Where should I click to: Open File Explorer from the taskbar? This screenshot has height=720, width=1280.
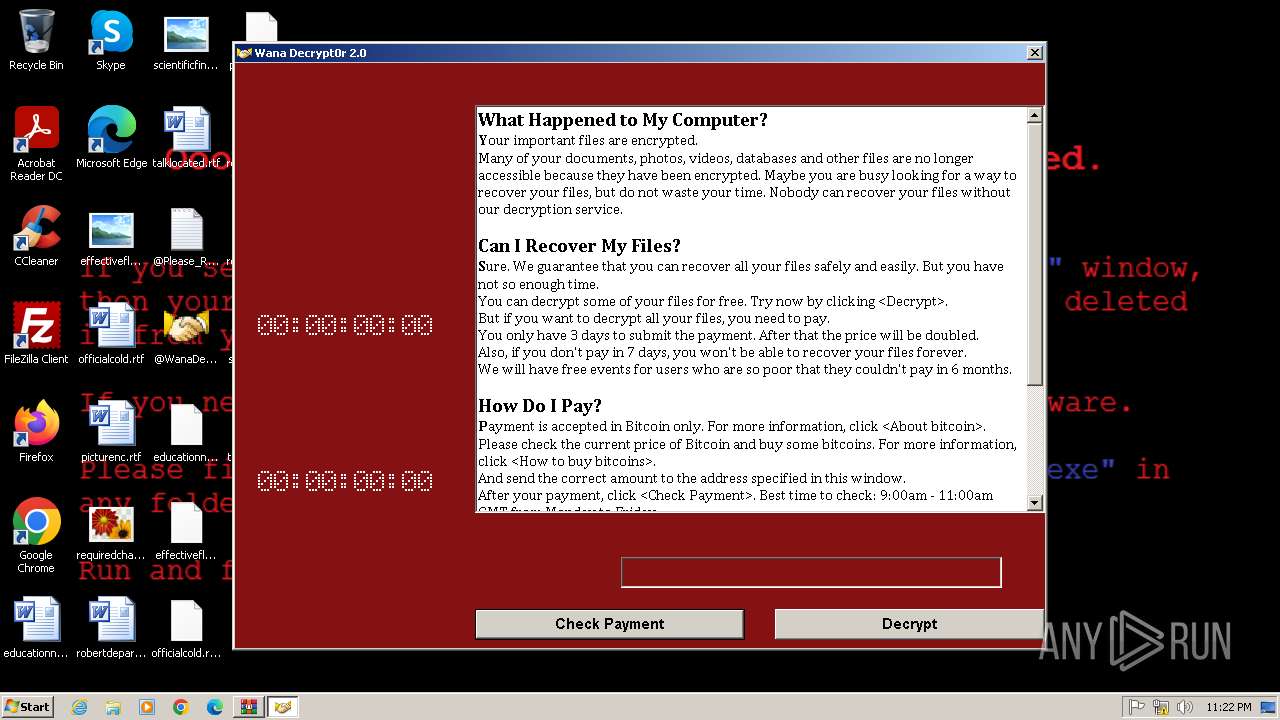point(113,707)
